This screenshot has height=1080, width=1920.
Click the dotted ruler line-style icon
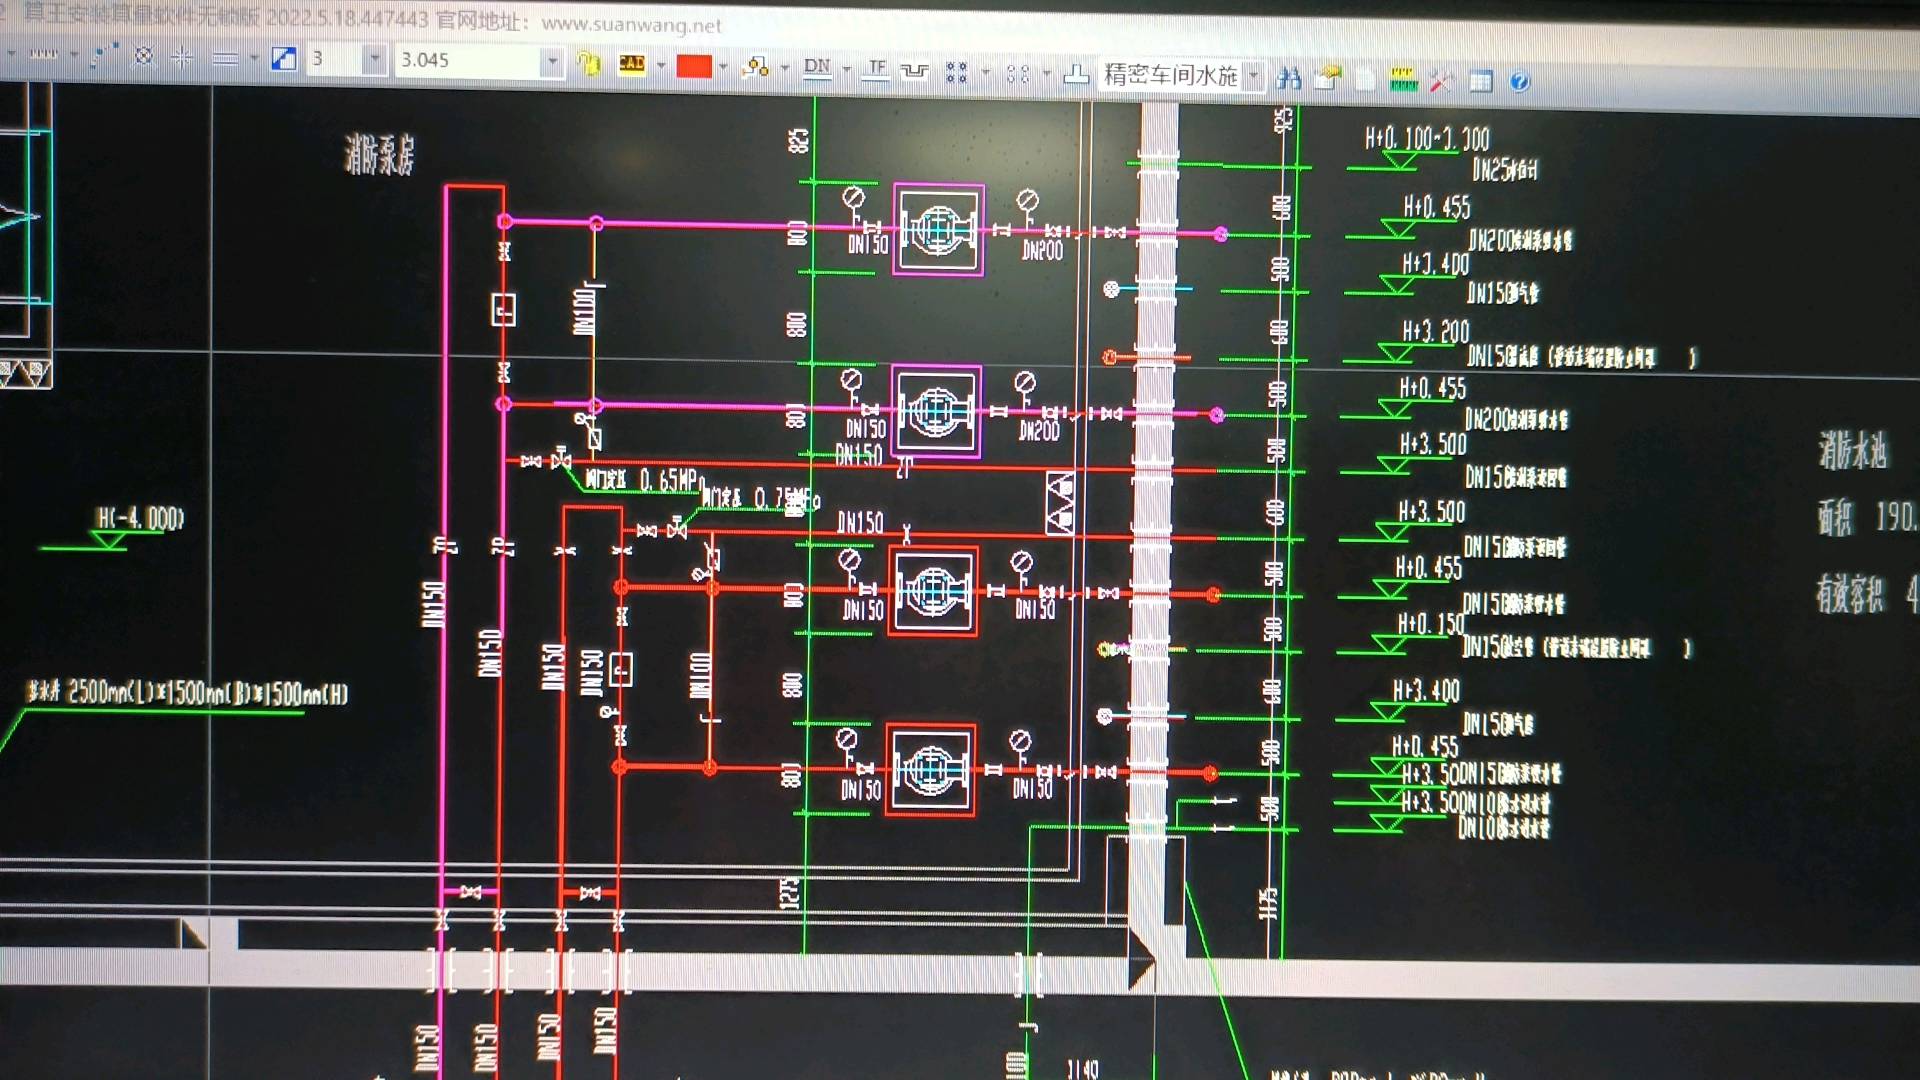click(43, 53)
